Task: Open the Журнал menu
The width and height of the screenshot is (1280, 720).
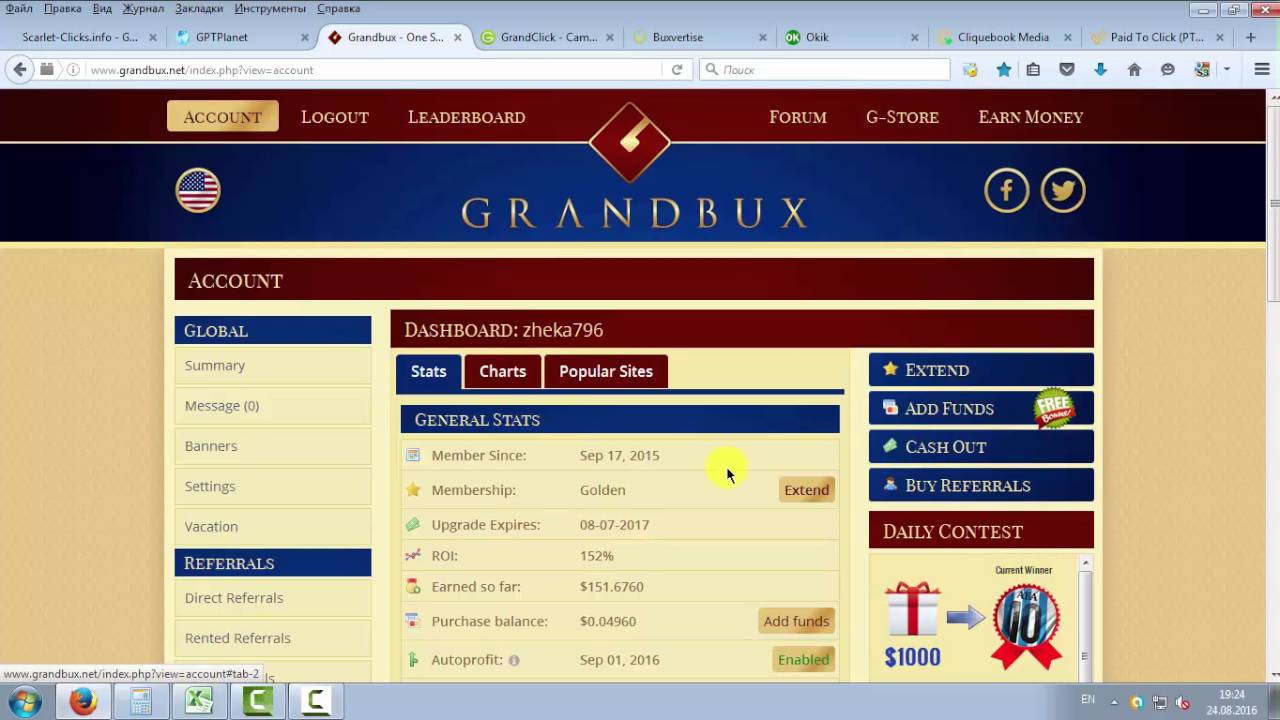Action: (x=143, y=8)
